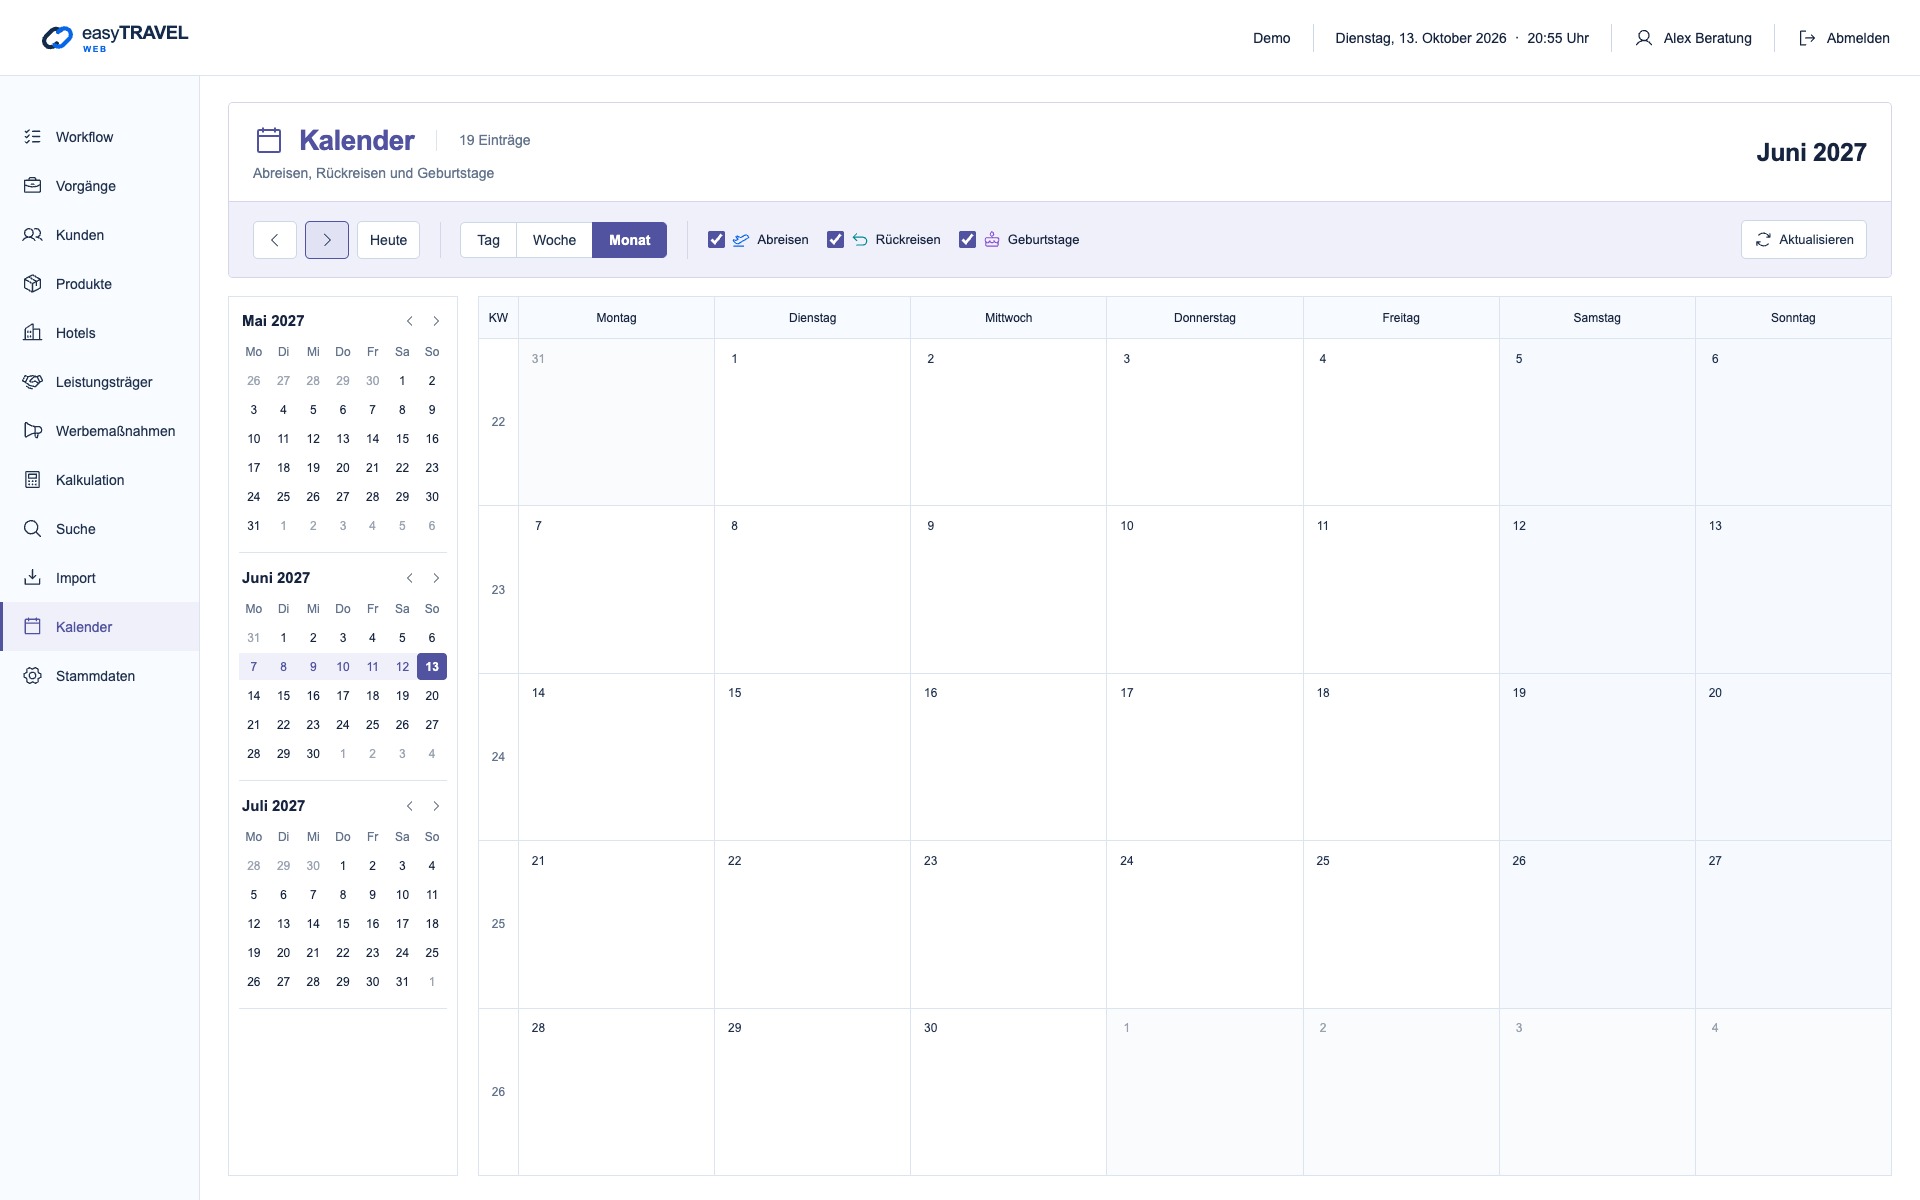This screenshot has width=1920, height=1200.
Task: Open Workflow from the sidebar
Action: coord(100,137)
